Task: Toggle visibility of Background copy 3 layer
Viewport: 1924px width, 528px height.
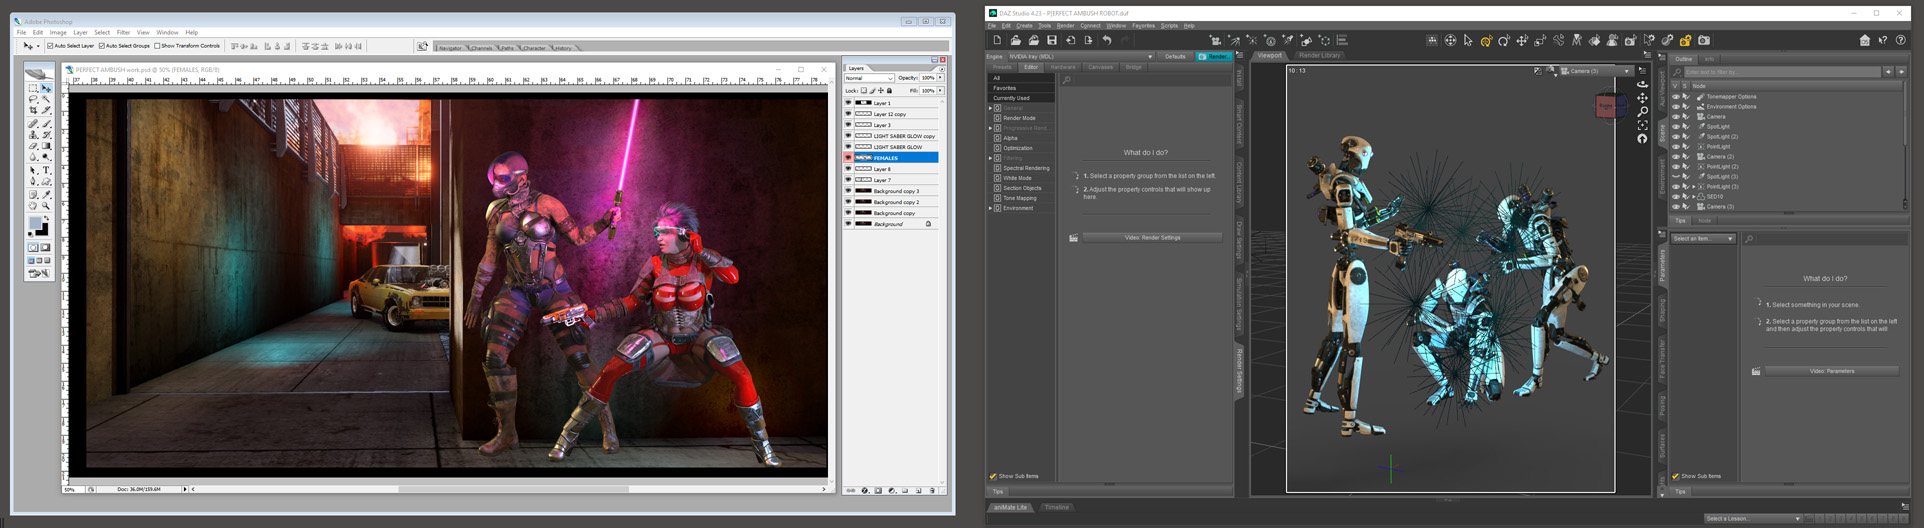Action: [848, 191]
